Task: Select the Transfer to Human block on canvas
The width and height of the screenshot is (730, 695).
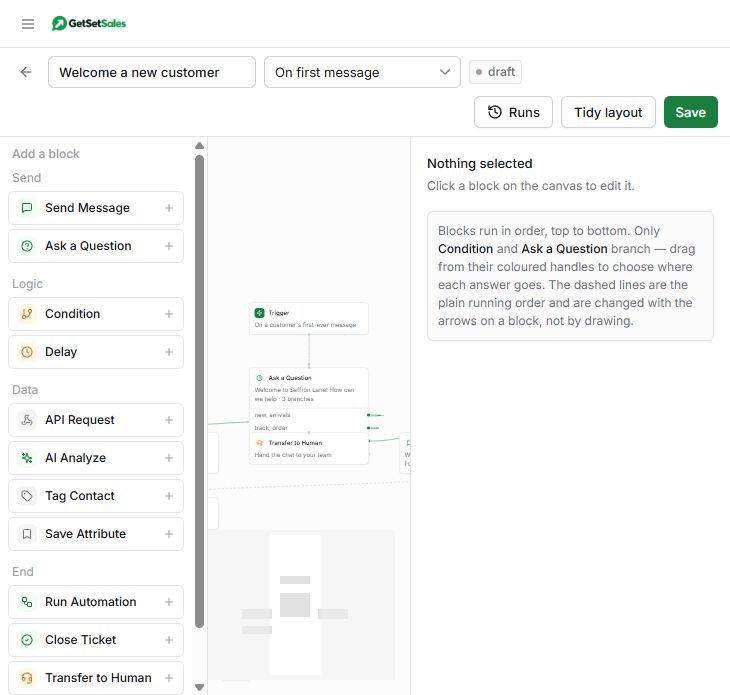Action: (309, 449)
